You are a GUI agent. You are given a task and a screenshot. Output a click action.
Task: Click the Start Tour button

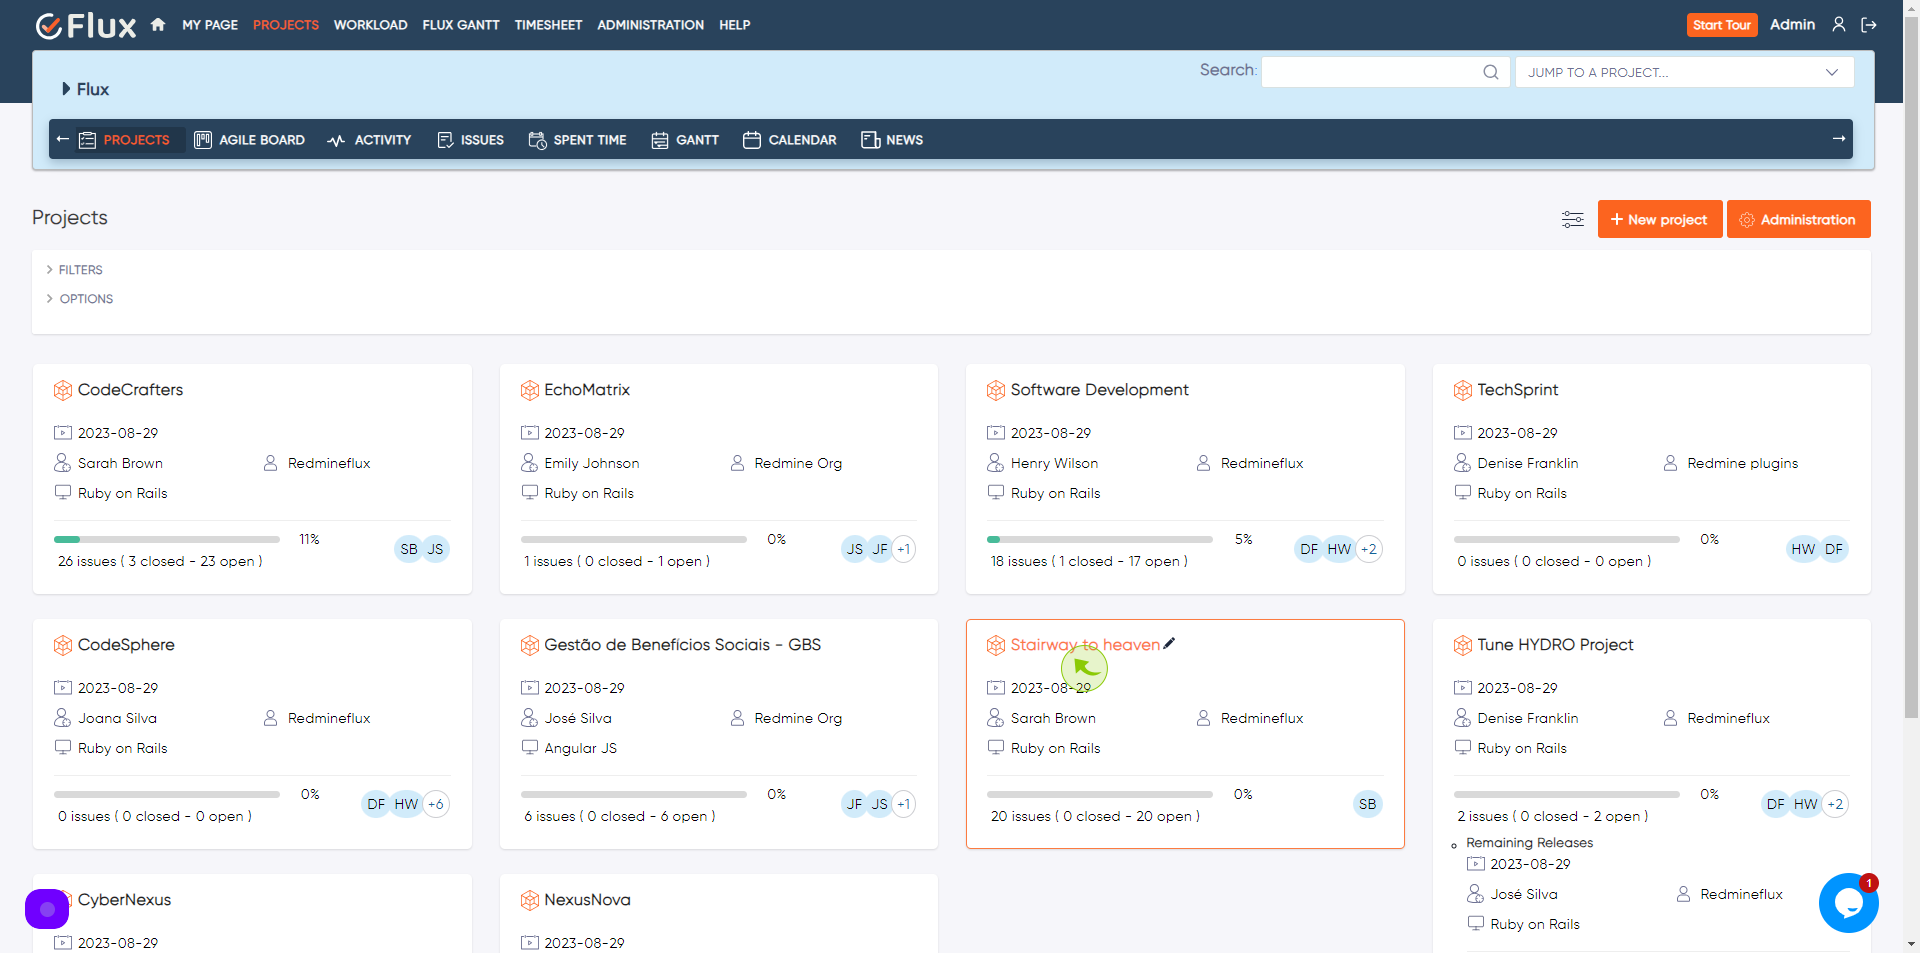1721,25
